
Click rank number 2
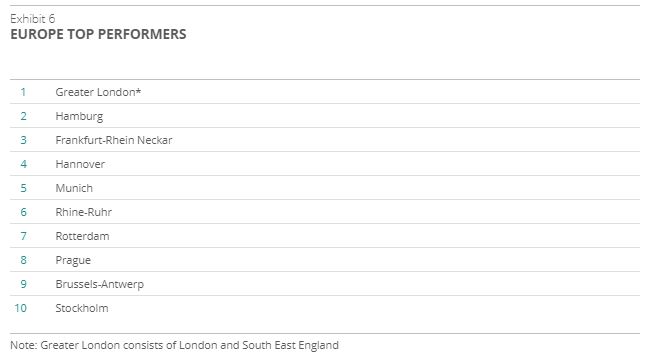[x=24, y=116]
